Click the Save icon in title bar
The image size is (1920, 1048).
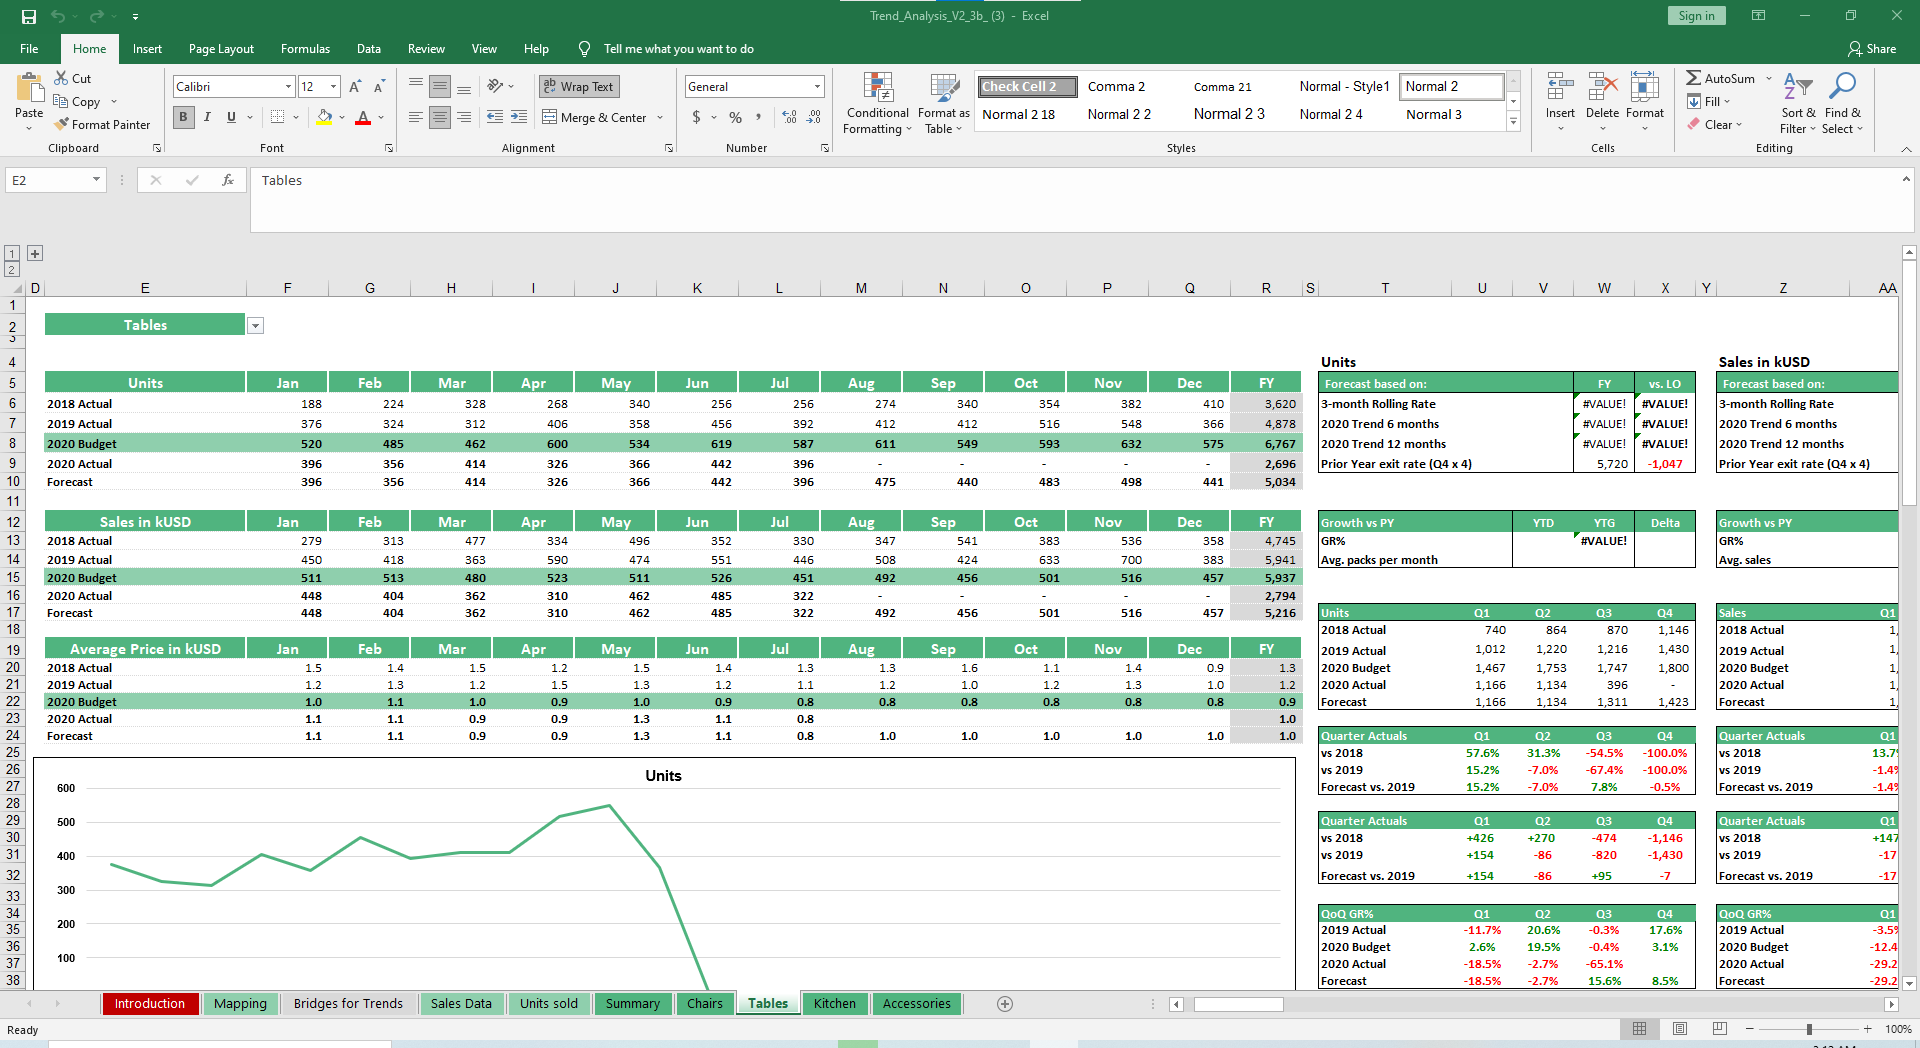tap(29, 16)
